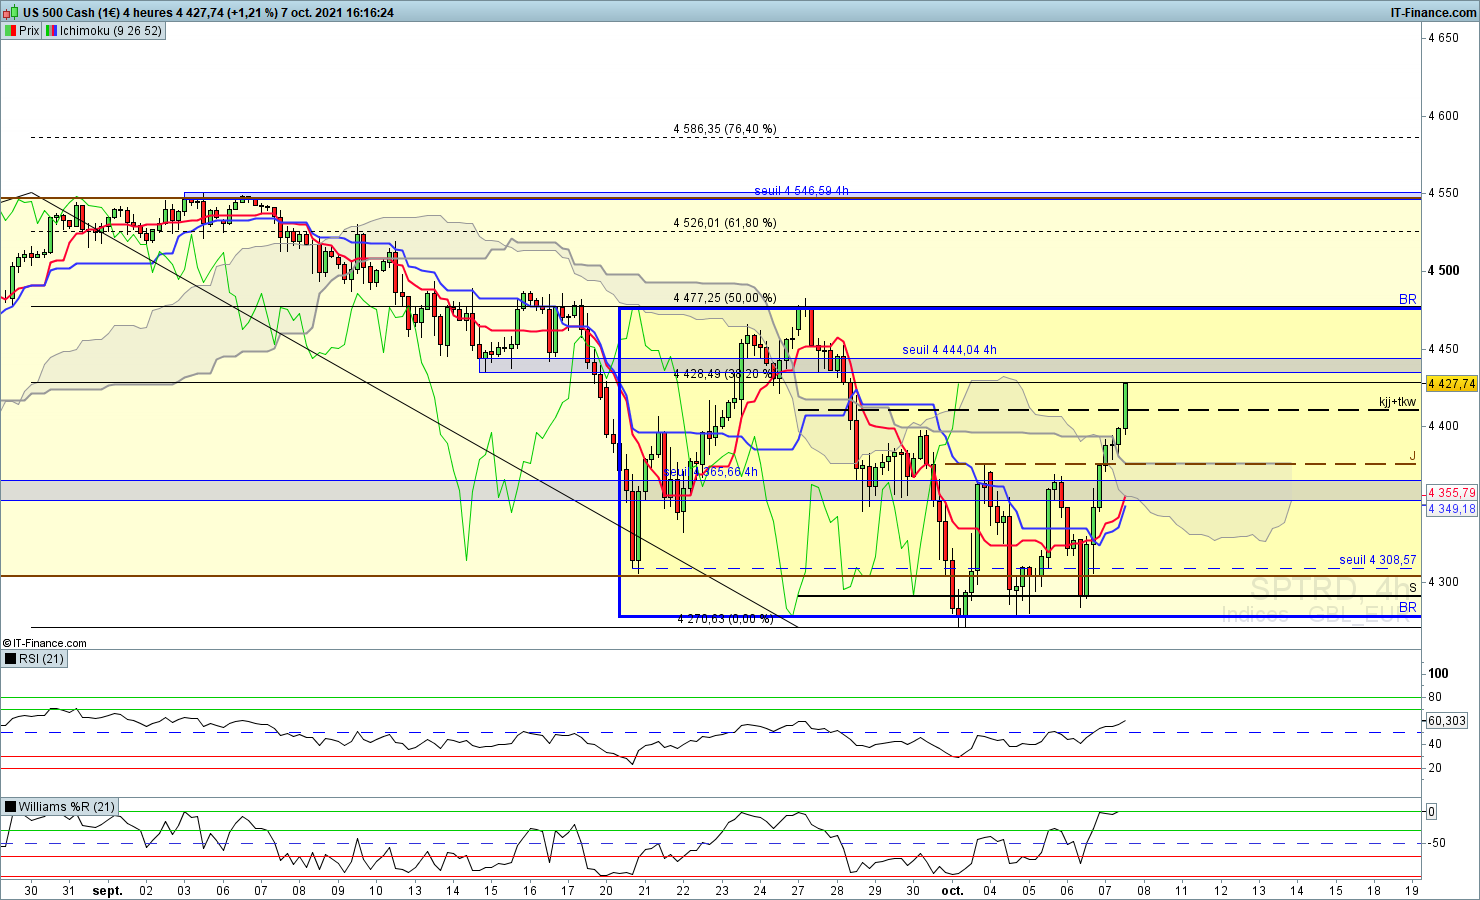Click the IT-Finance.com copyright text
Screen dimensions: 1480x900
(45, 643)
